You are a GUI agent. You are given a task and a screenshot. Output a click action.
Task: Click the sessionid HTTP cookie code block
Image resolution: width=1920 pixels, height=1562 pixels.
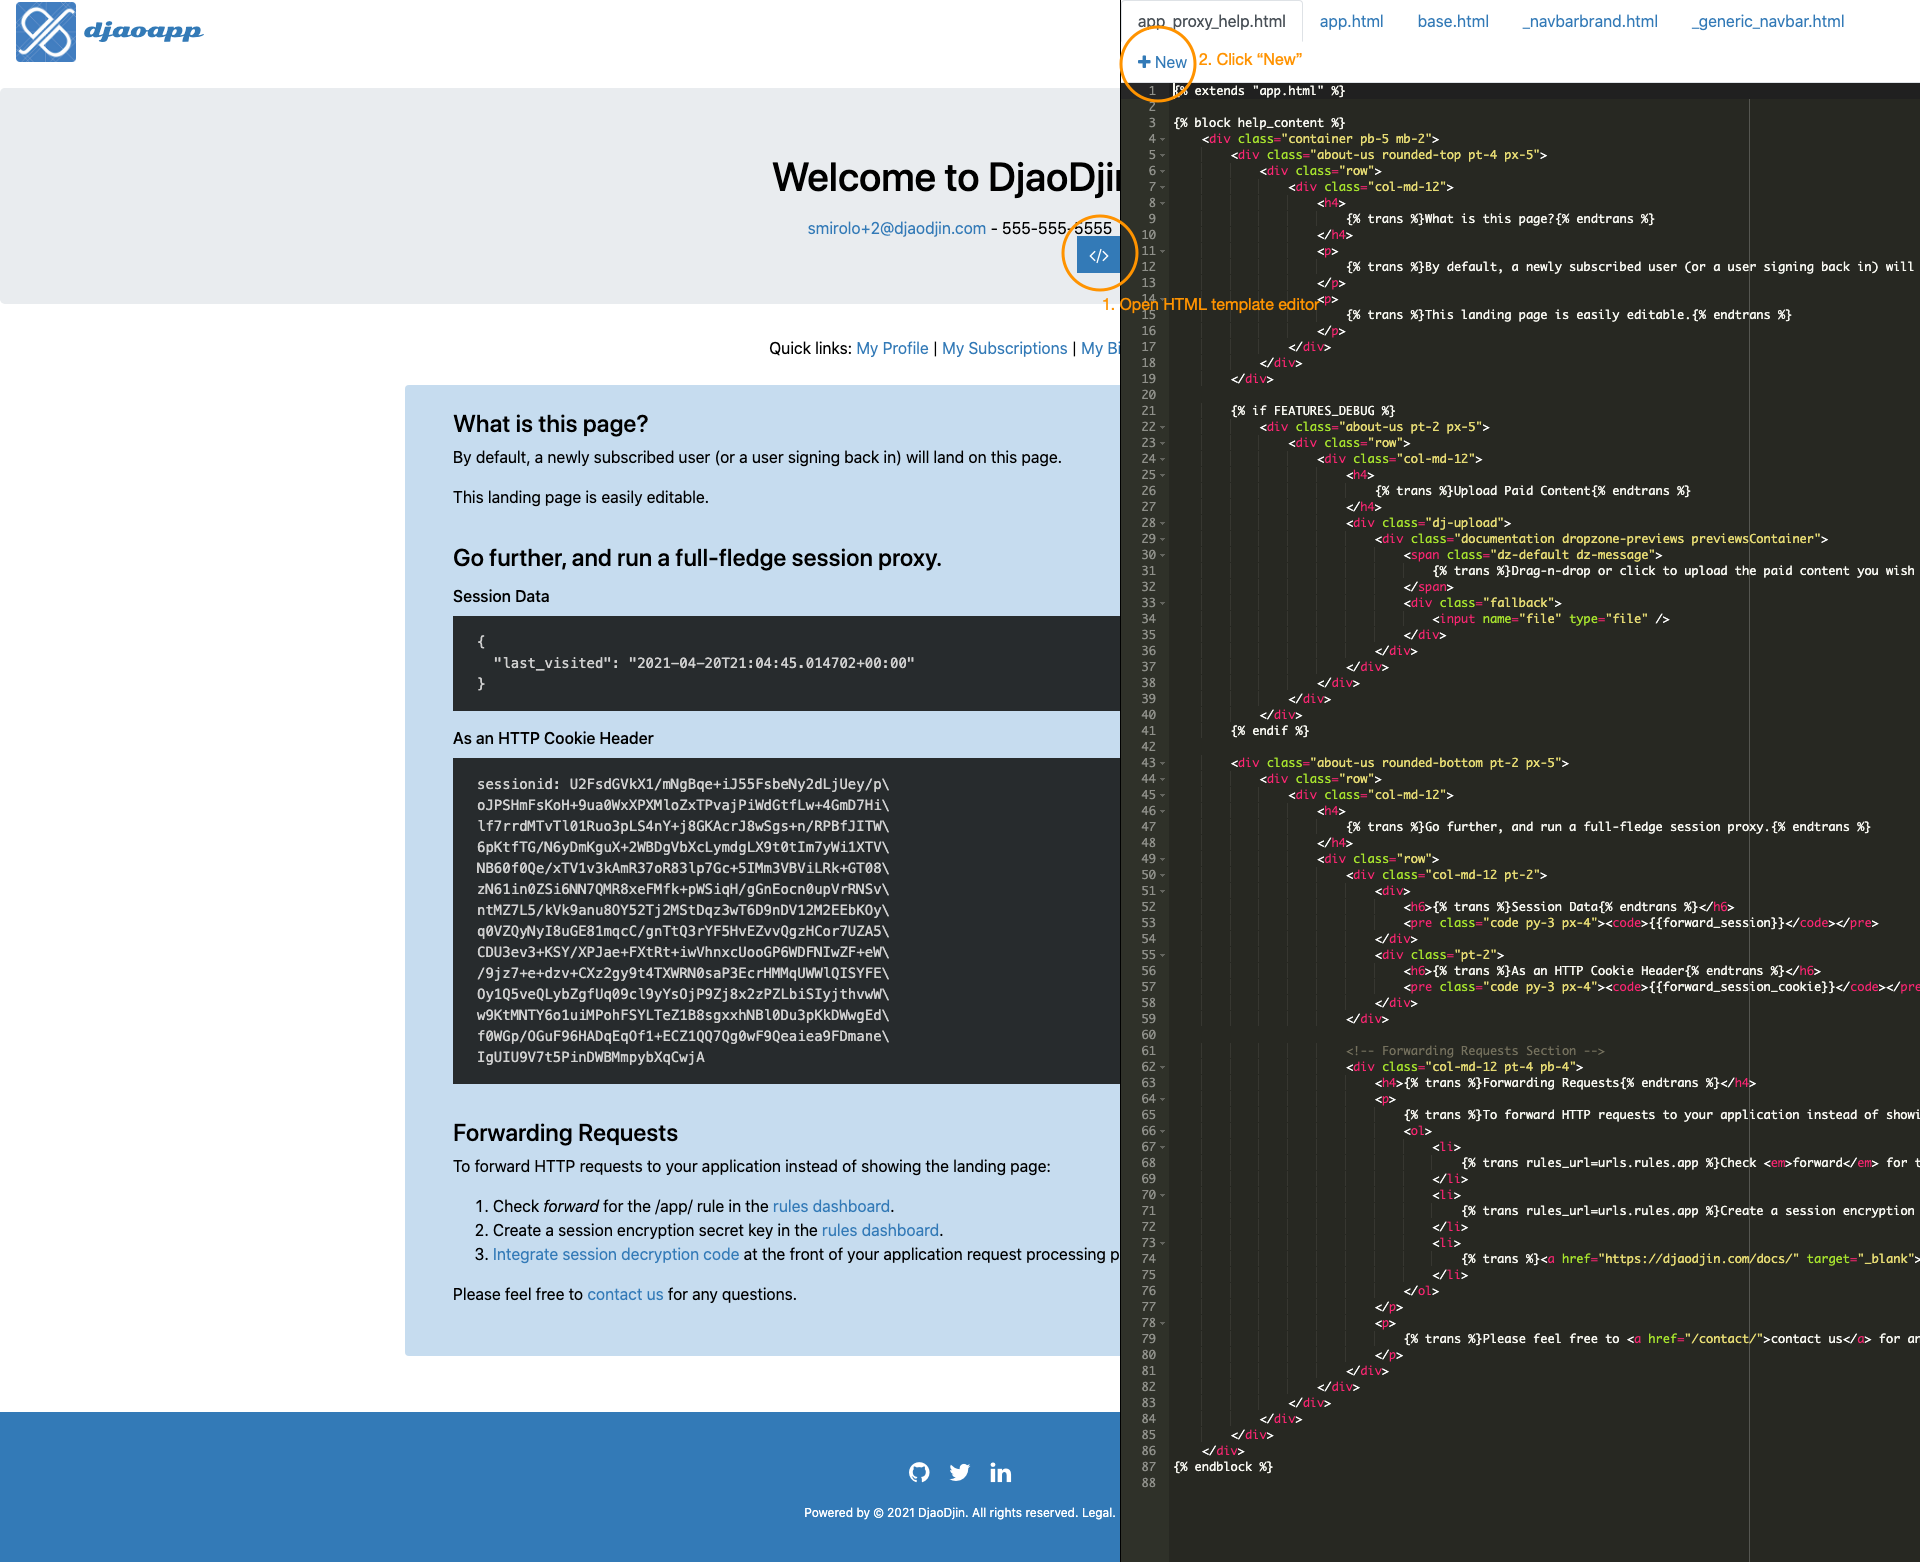point(786,921)
